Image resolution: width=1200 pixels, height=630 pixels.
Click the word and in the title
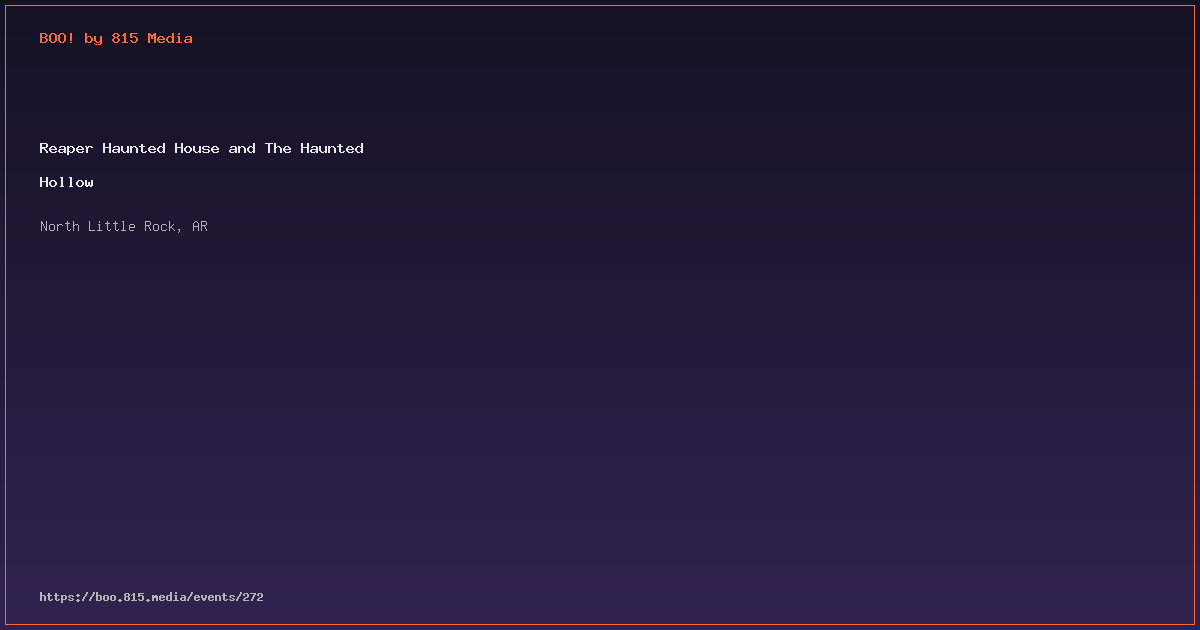[242, 148]
